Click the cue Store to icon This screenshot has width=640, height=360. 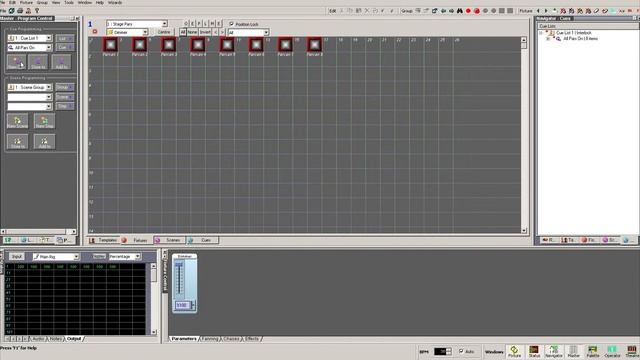pos(38,62)
